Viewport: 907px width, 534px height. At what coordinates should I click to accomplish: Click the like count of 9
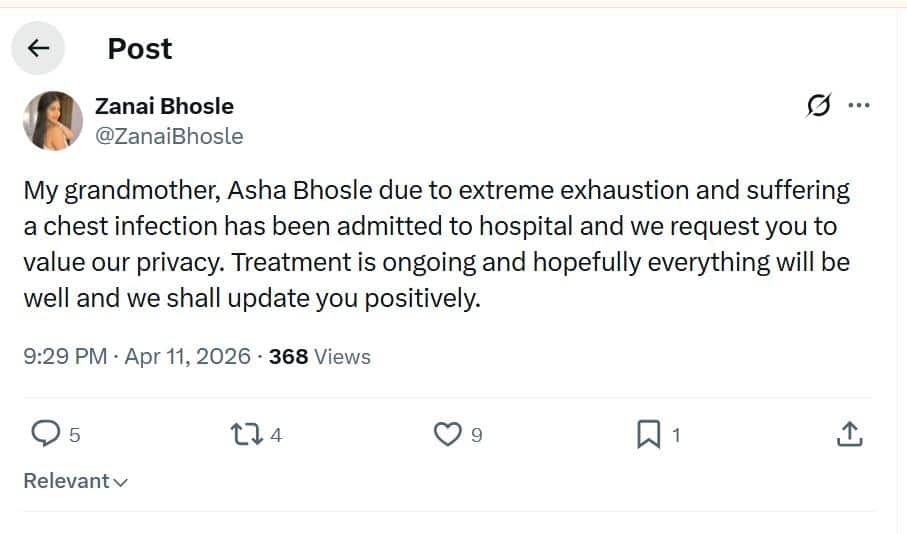click(x=477, y=435)
